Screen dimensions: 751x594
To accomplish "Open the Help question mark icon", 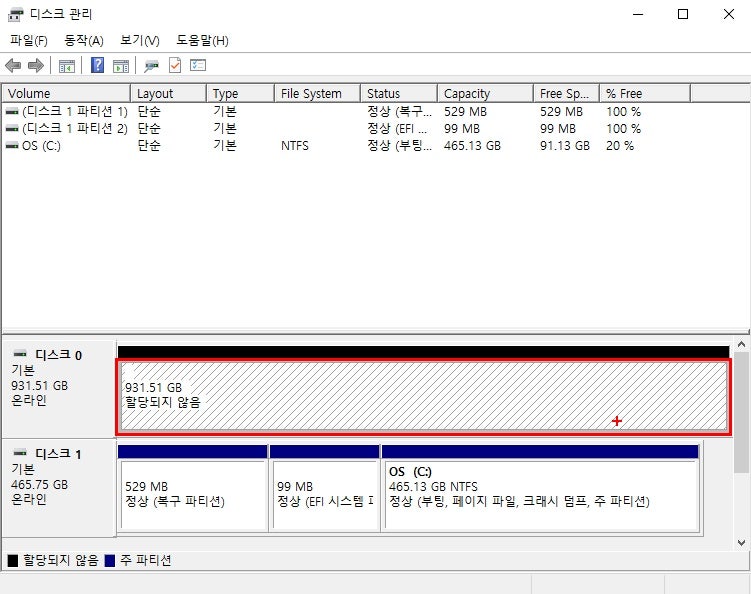I will 97,65.
